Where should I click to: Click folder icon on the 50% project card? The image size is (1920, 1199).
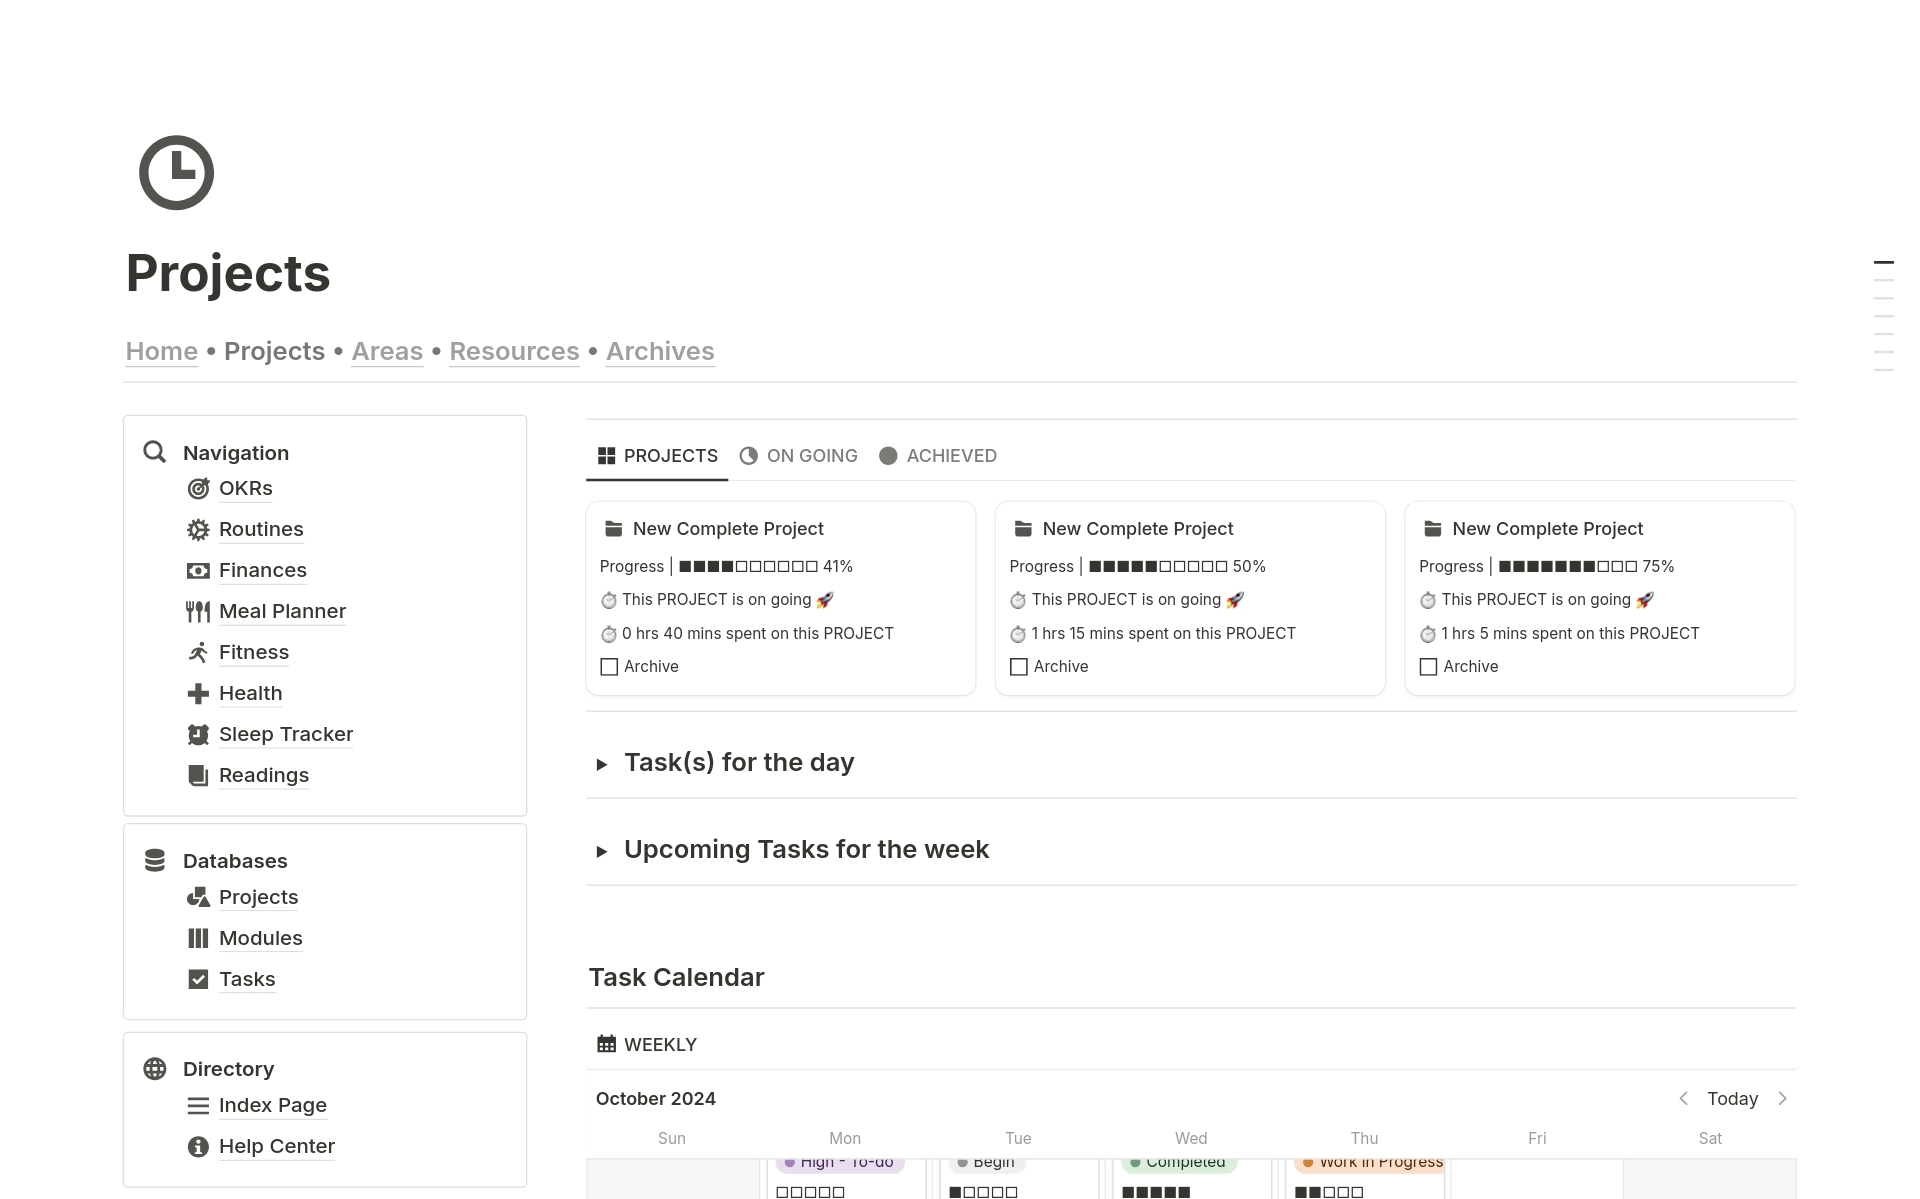coord(1023,528)
